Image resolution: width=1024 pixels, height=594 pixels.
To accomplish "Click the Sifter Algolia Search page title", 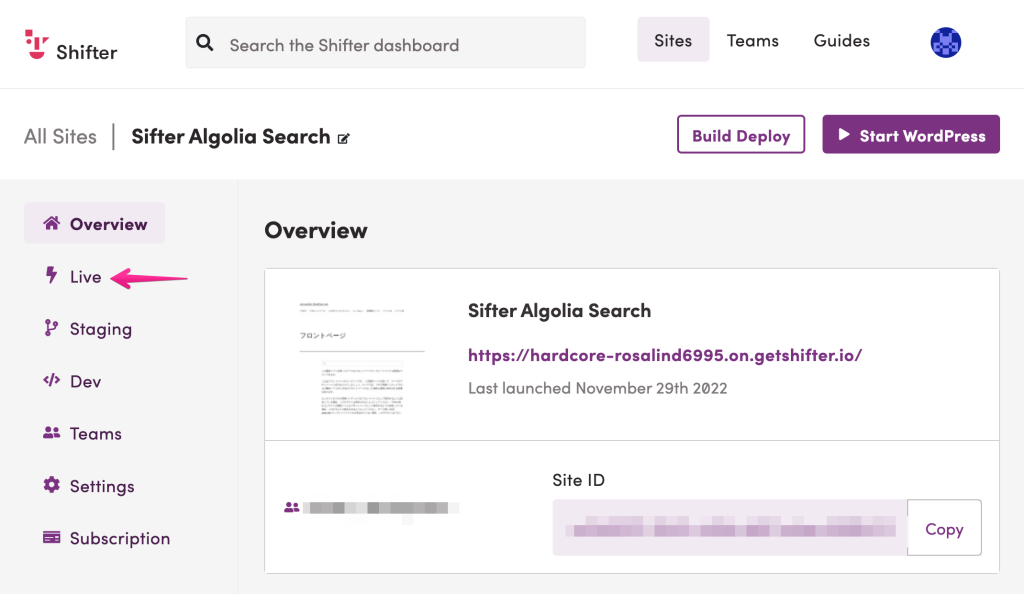I will coord(231,136).
